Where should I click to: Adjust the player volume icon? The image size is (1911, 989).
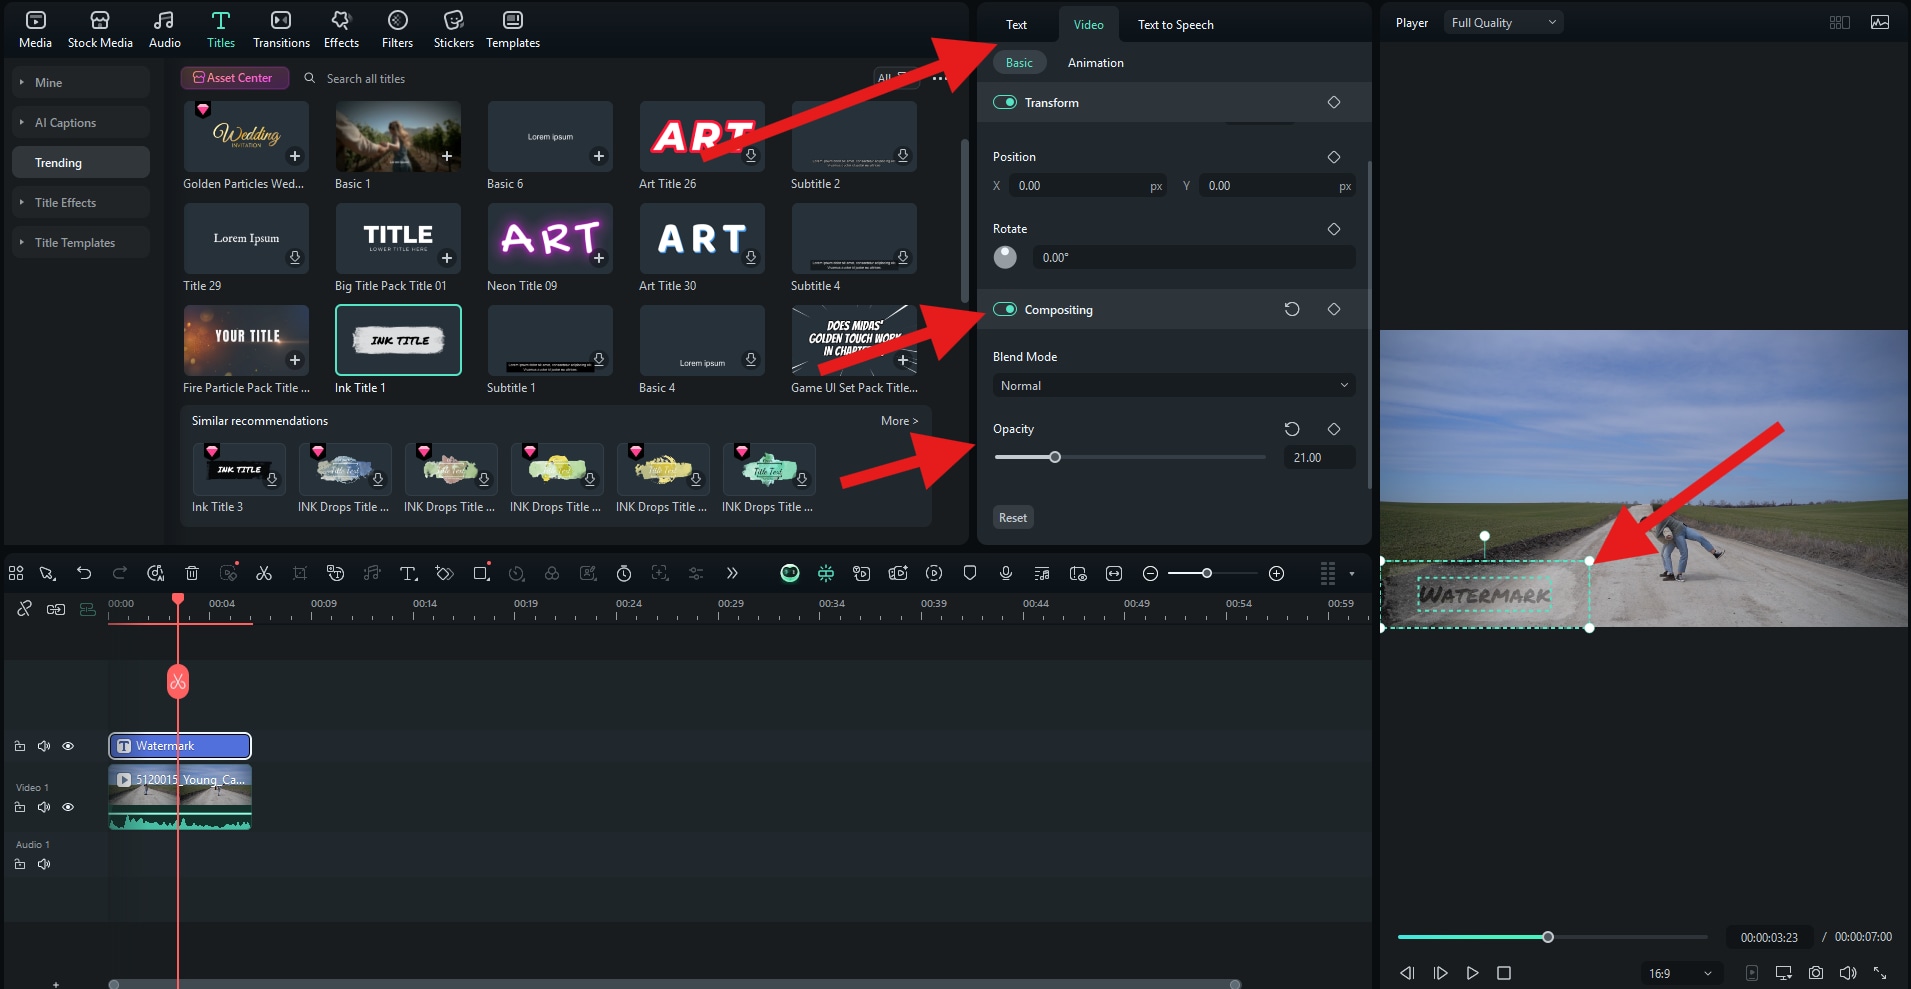point(1848,973)
